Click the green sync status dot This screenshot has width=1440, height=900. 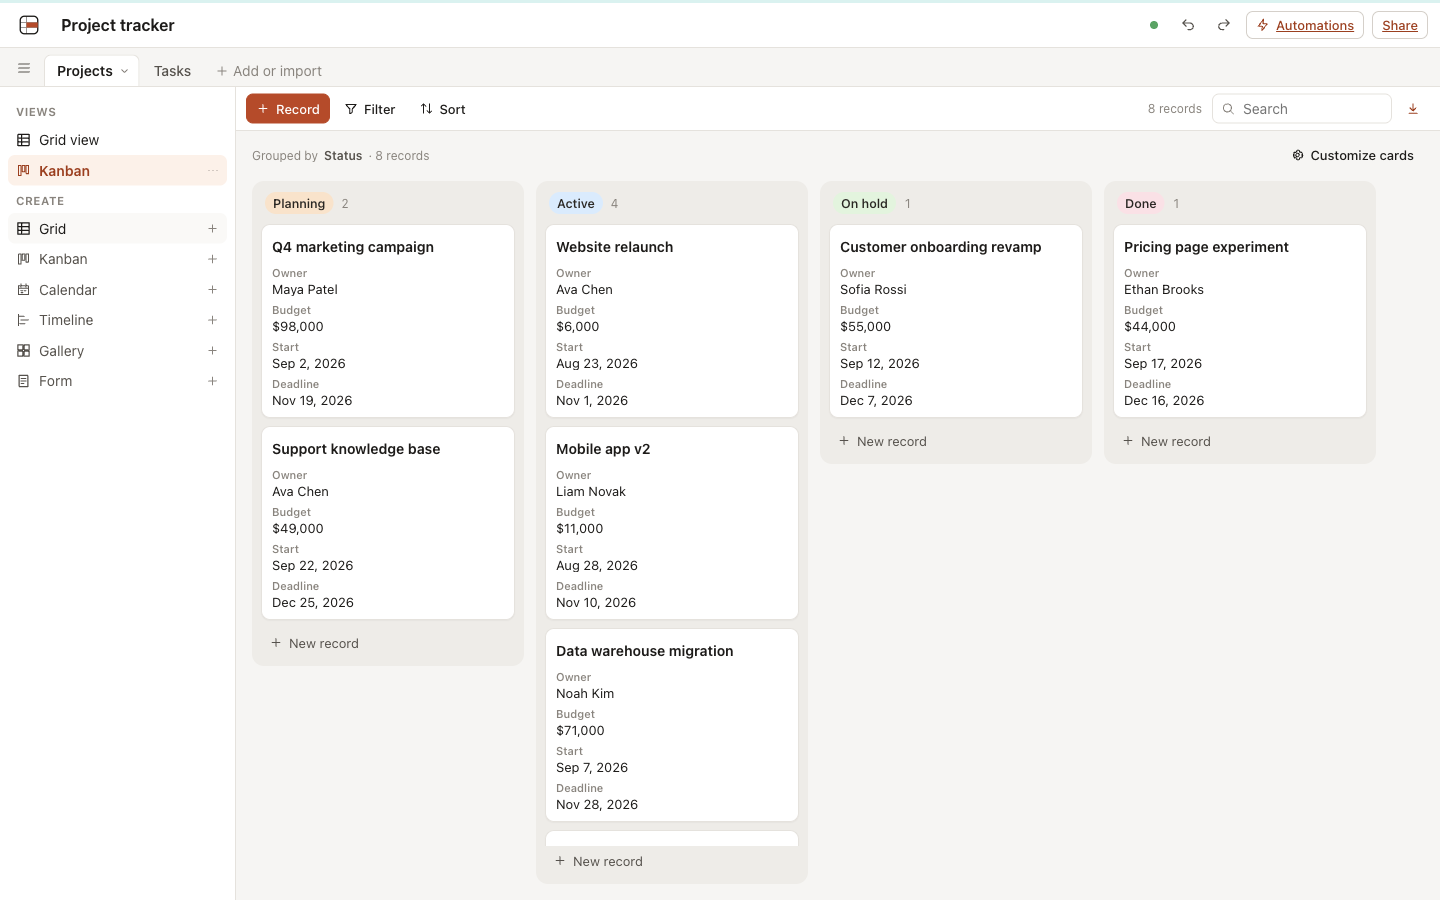[x=1154, y=25]
